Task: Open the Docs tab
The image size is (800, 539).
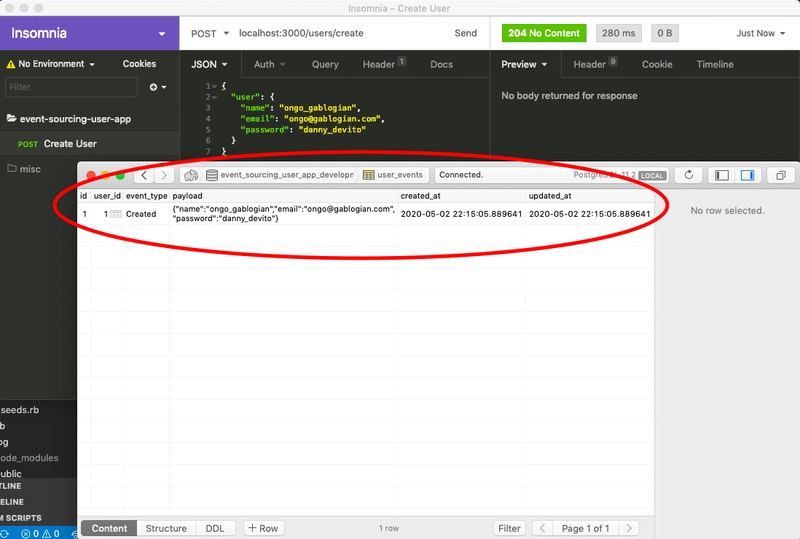Action: [x=441, y=64]
